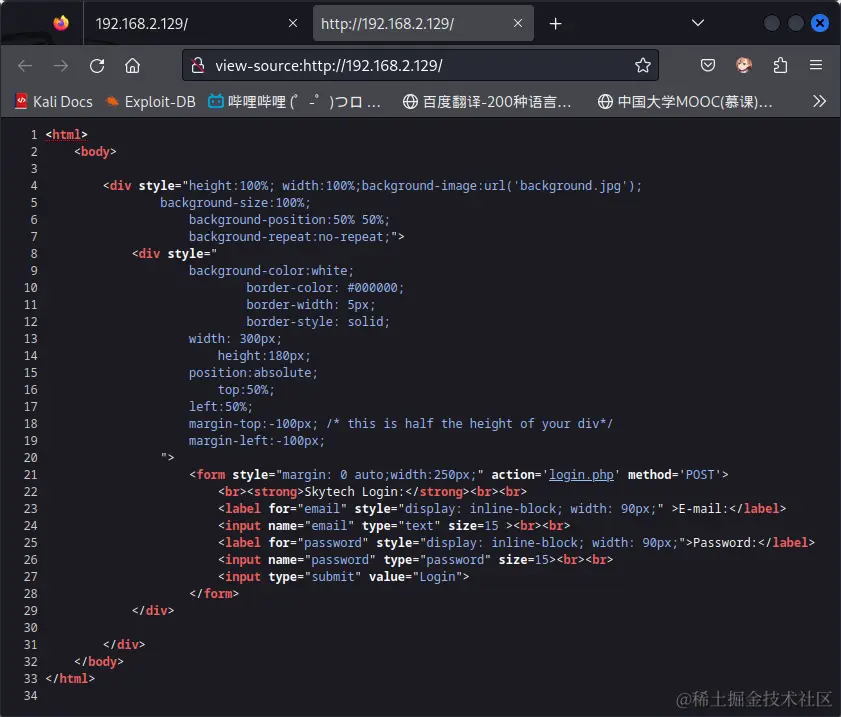841x717 pixels.
Task: Click 'left:50%;' text
Action: tap(220, 406)
